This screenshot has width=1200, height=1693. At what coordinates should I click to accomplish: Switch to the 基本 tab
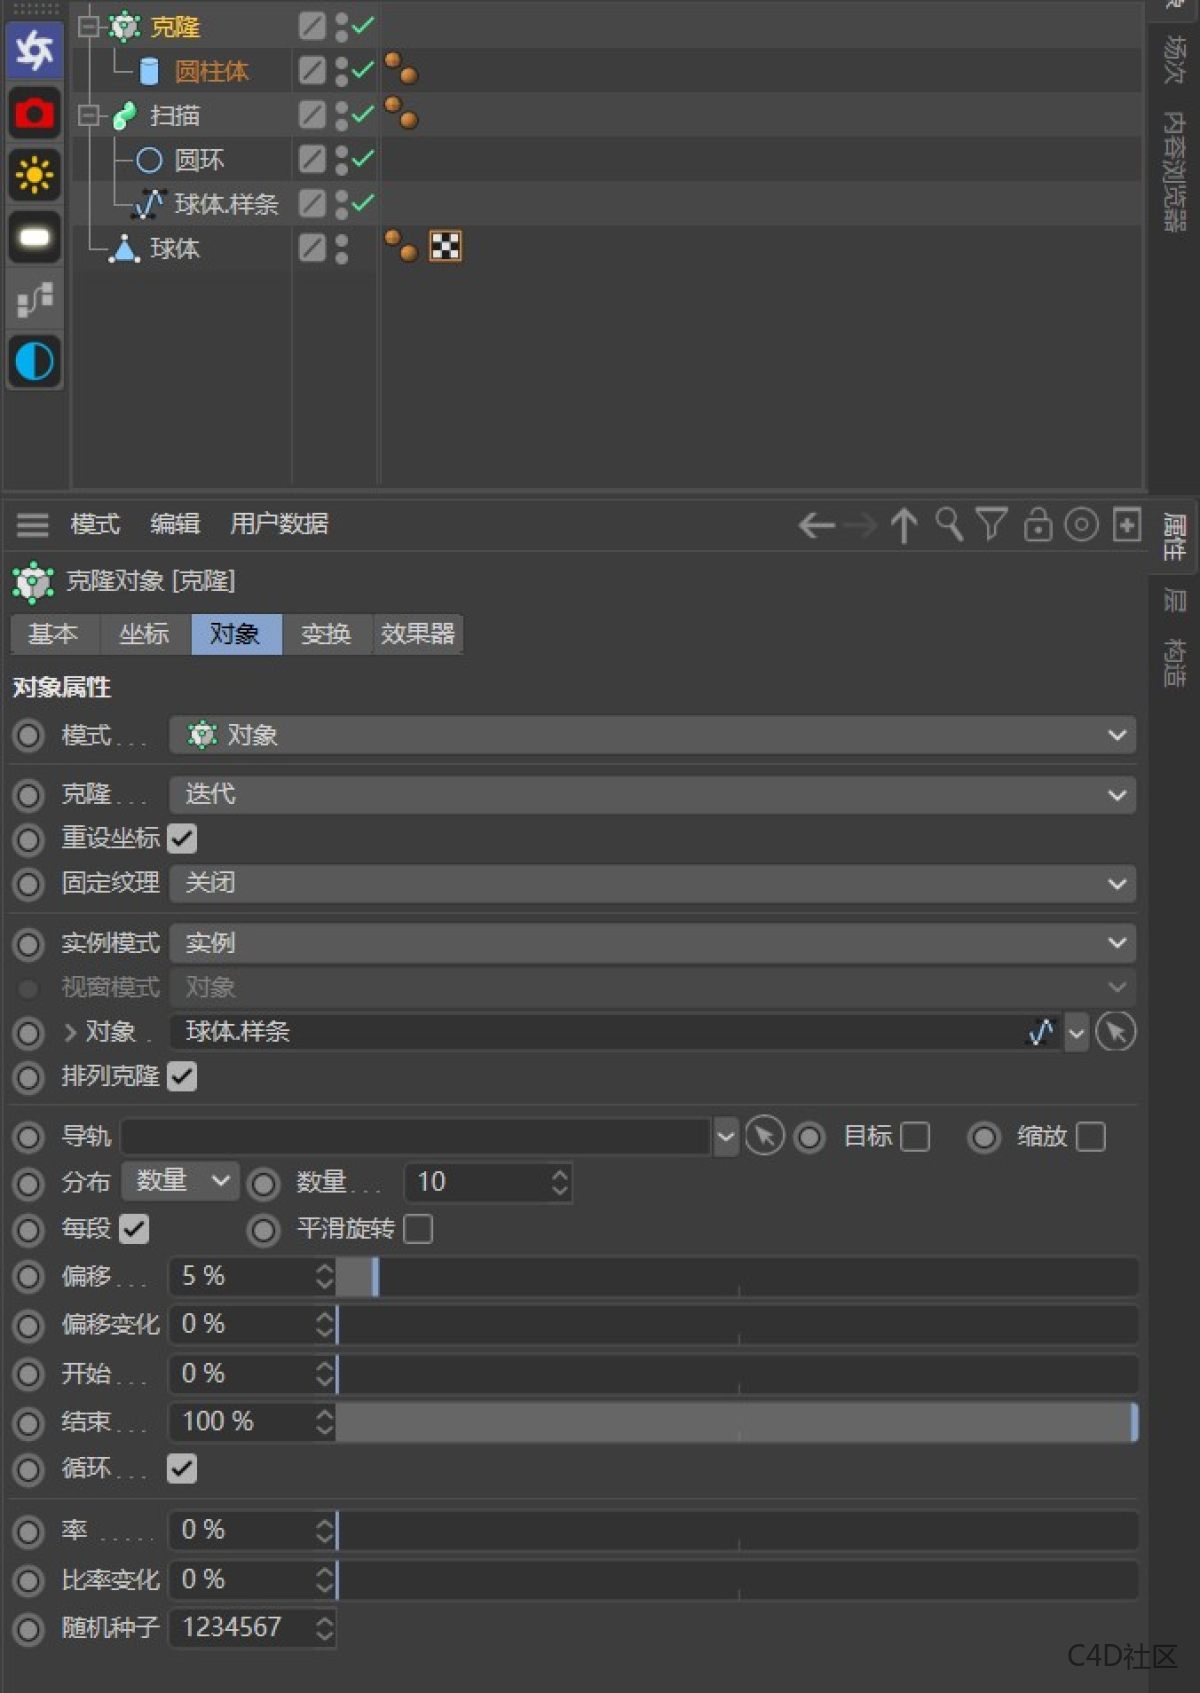click(54, 634)
